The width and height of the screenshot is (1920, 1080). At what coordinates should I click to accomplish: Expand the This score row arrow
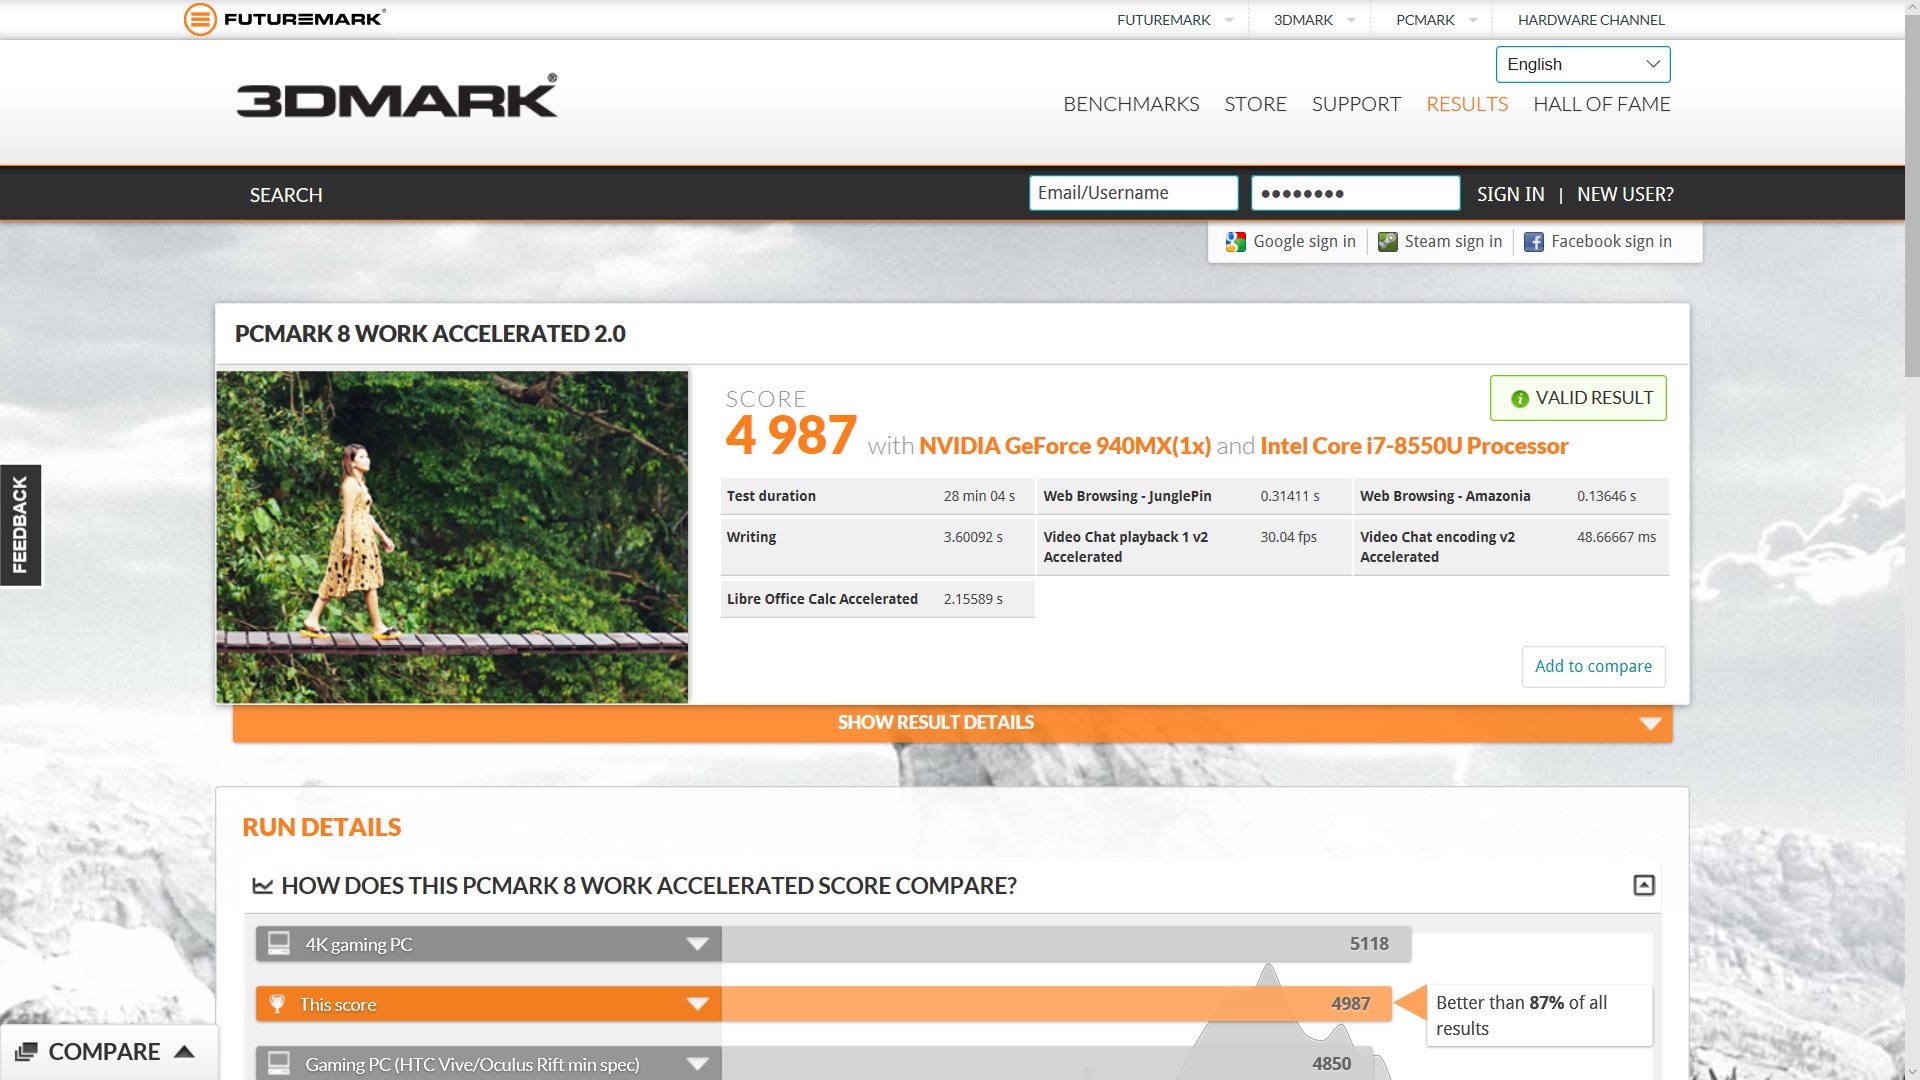(x=697, y=1004)
